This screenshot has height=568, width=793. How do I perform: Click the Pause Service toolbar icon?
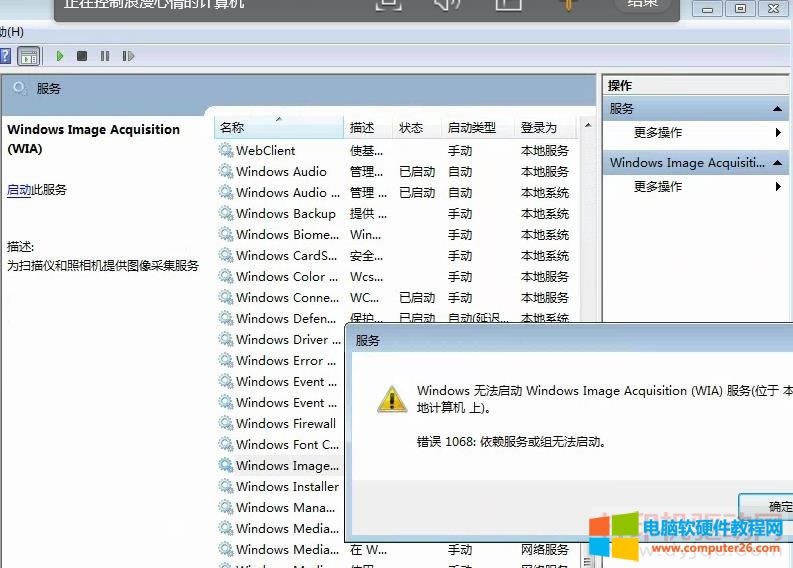click(x=105, y=56)
